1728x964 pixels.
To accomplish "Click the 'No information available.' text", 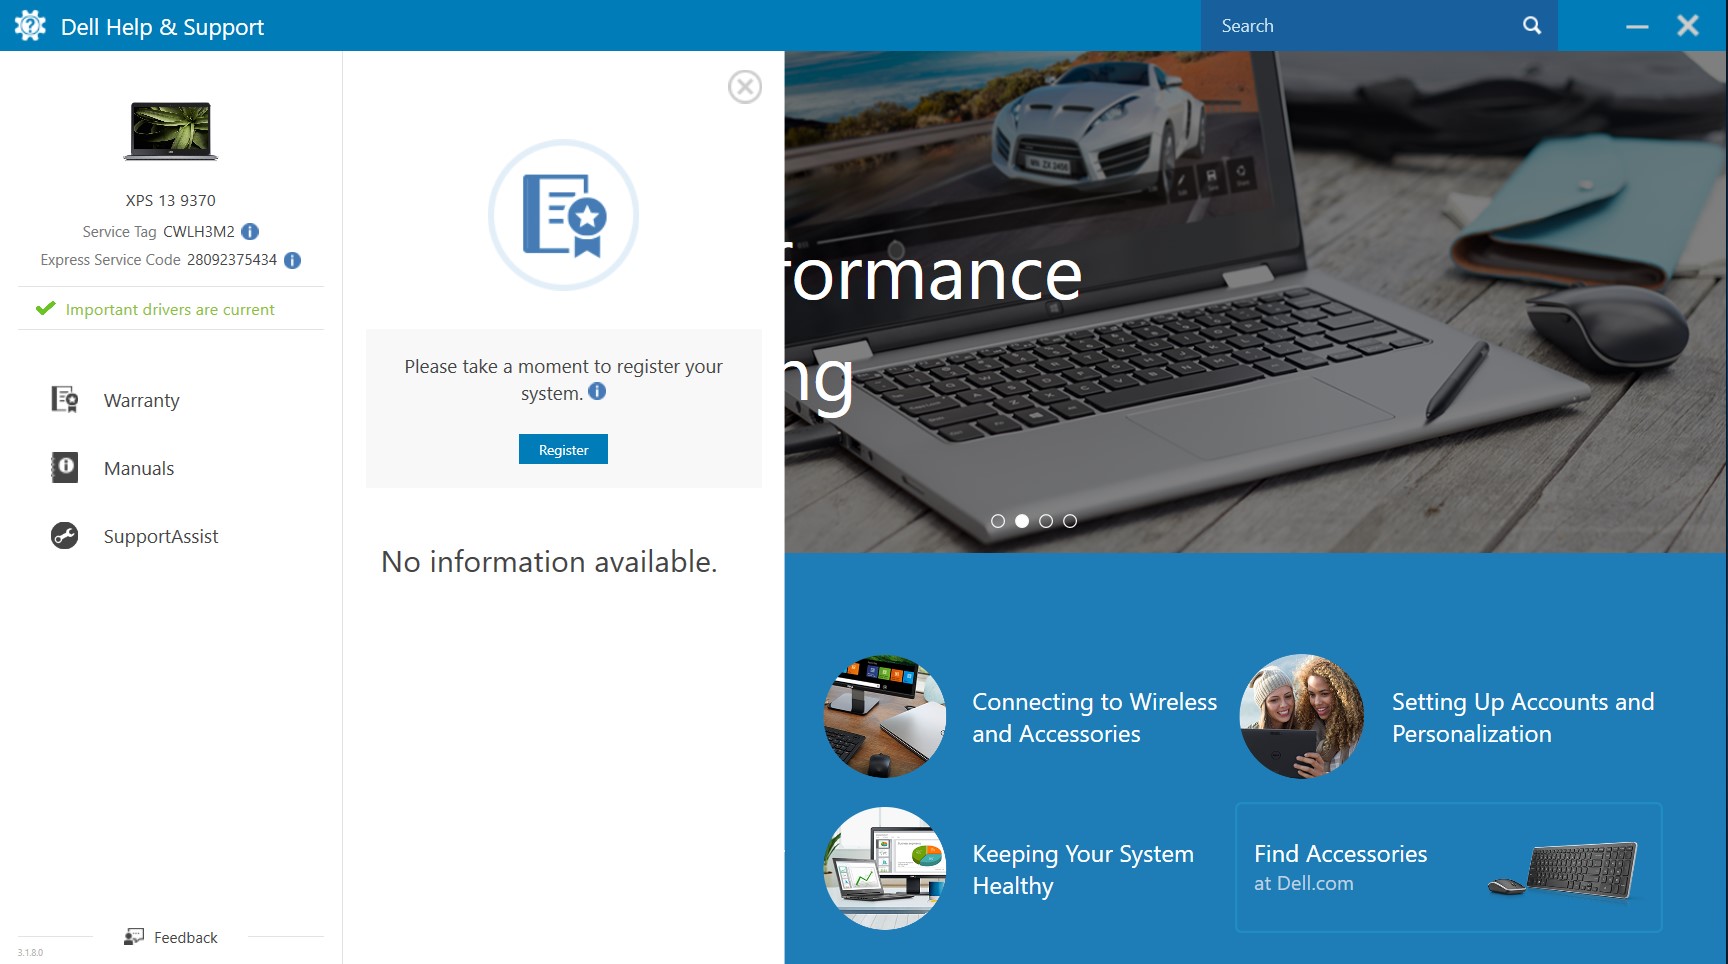I will pos(549,562).
